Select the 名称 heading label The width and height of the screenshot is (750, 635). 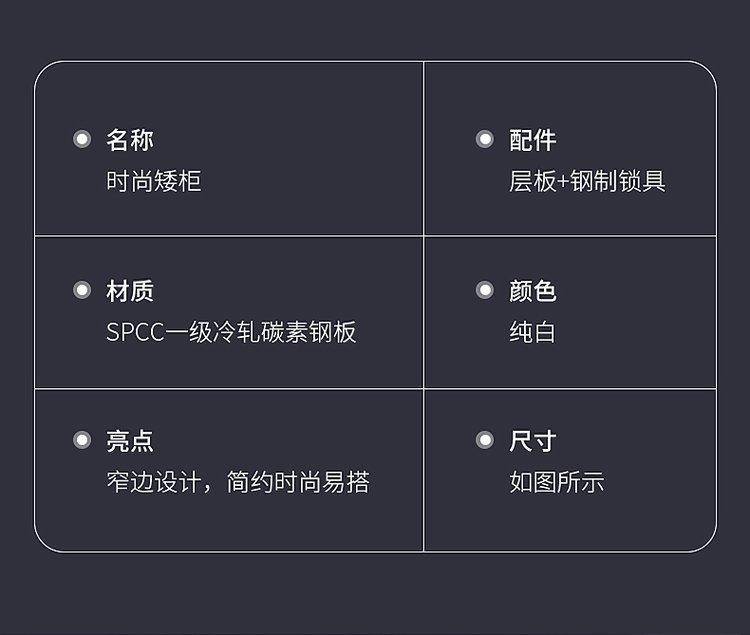pyautogui.click(x=130, y=140)
